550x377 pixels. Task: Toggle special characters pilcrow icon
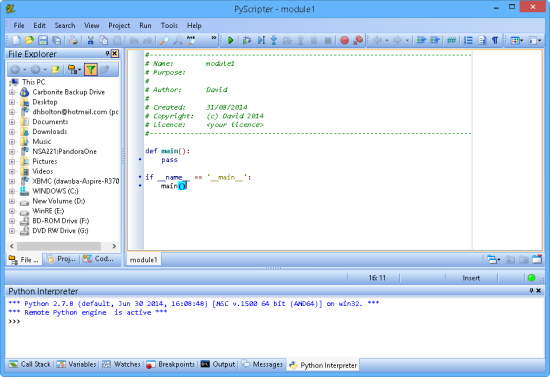[495, 41]
